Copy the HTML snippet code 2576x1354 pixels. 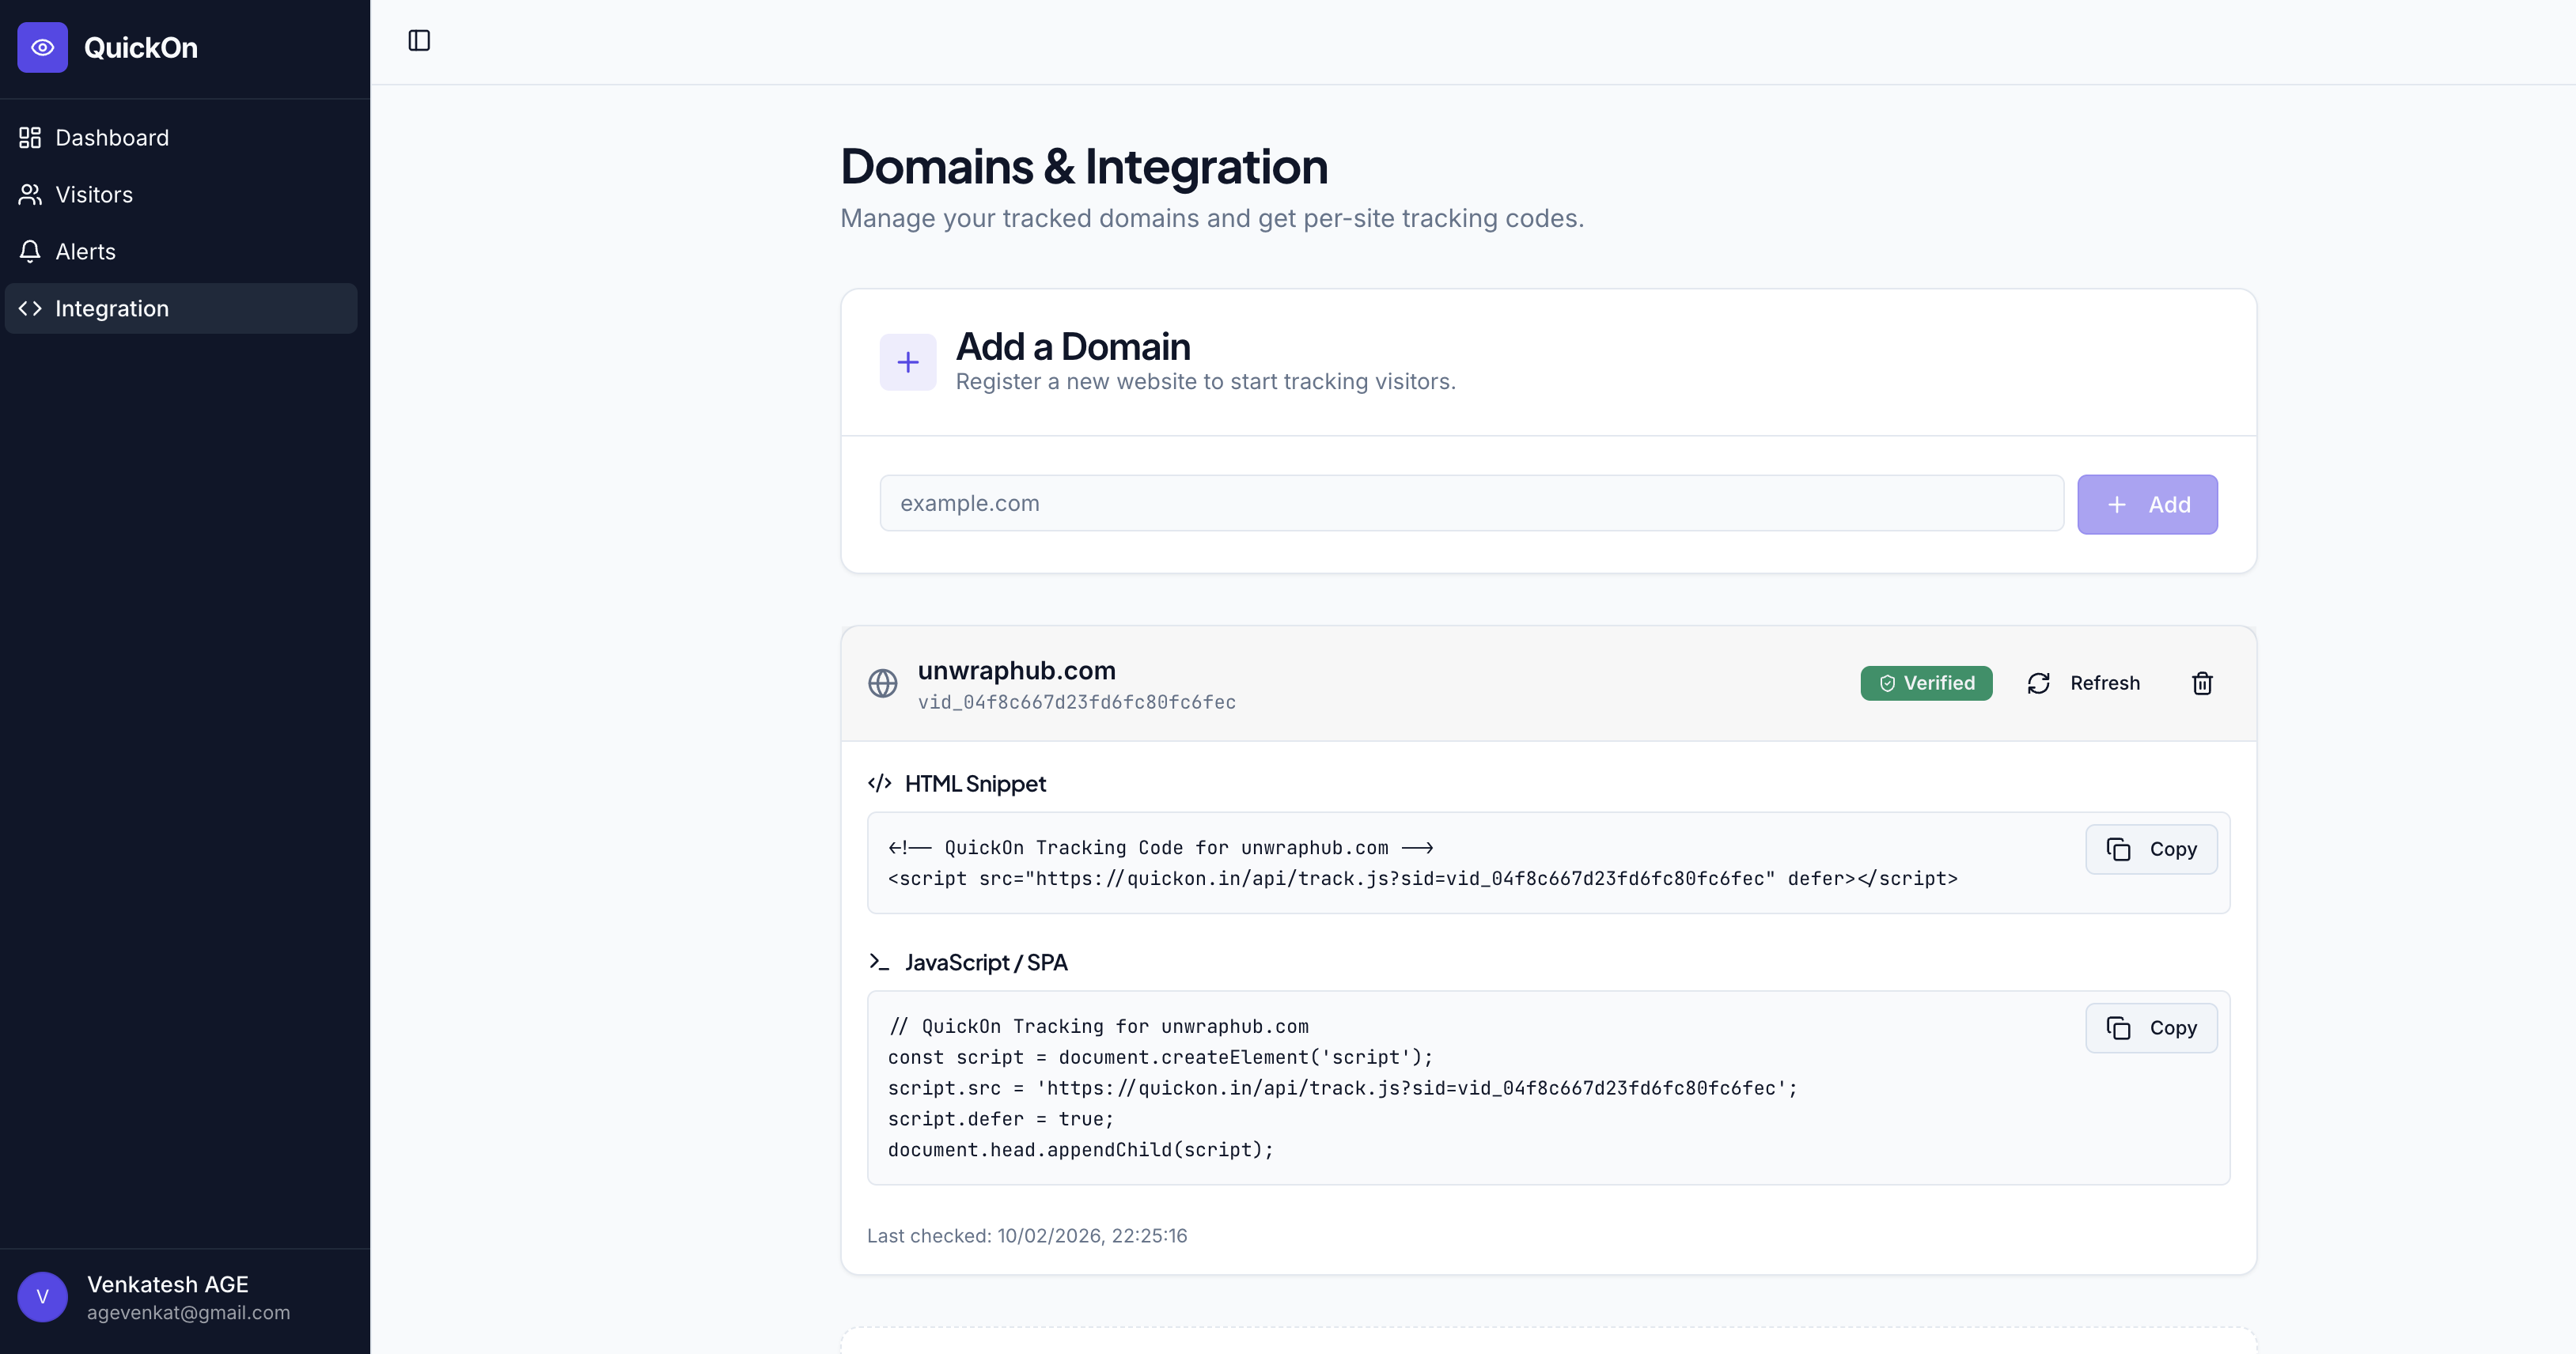2151,850
